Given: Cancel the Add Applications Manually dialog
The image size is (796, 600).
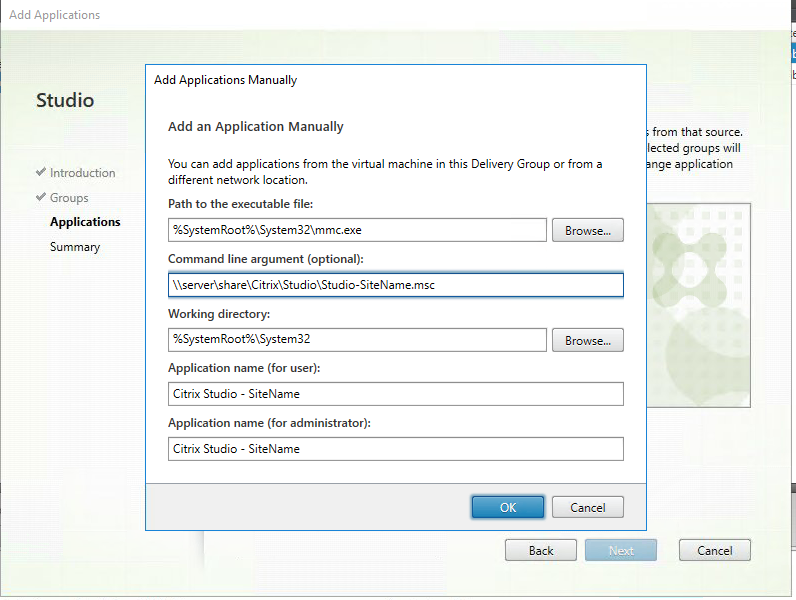Looking at the screenshot, I should coord(587,507).
